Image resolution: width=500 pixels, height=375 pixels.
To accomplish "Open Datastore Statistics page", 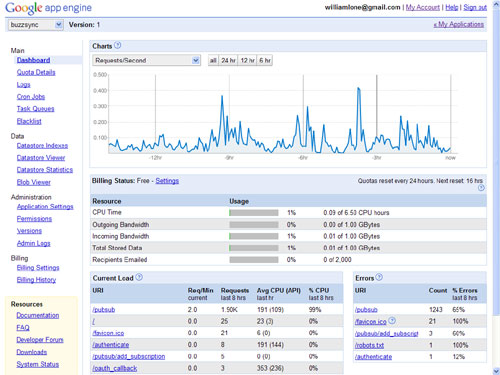I will point(45,170).
